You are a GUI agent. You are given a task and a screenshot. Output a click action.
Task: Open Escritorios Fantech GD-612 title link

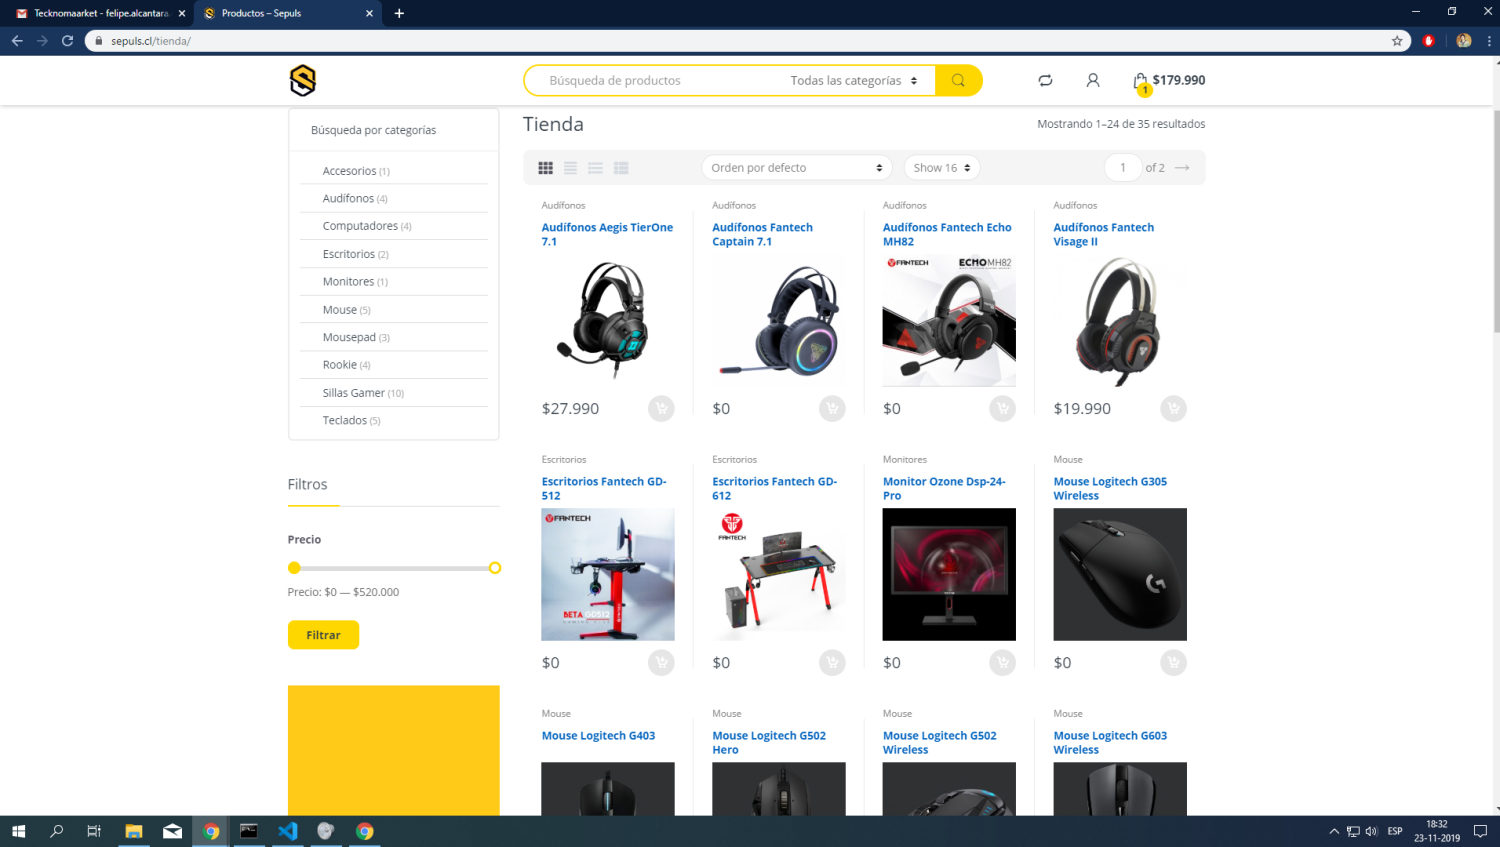point(774,488)
